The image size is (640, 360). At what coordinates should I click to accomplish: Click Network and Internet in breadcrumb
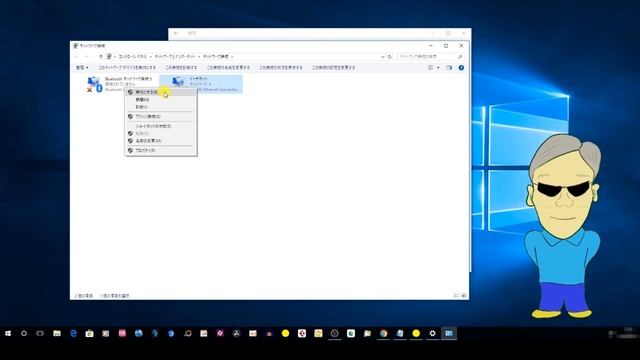point(175,56)
